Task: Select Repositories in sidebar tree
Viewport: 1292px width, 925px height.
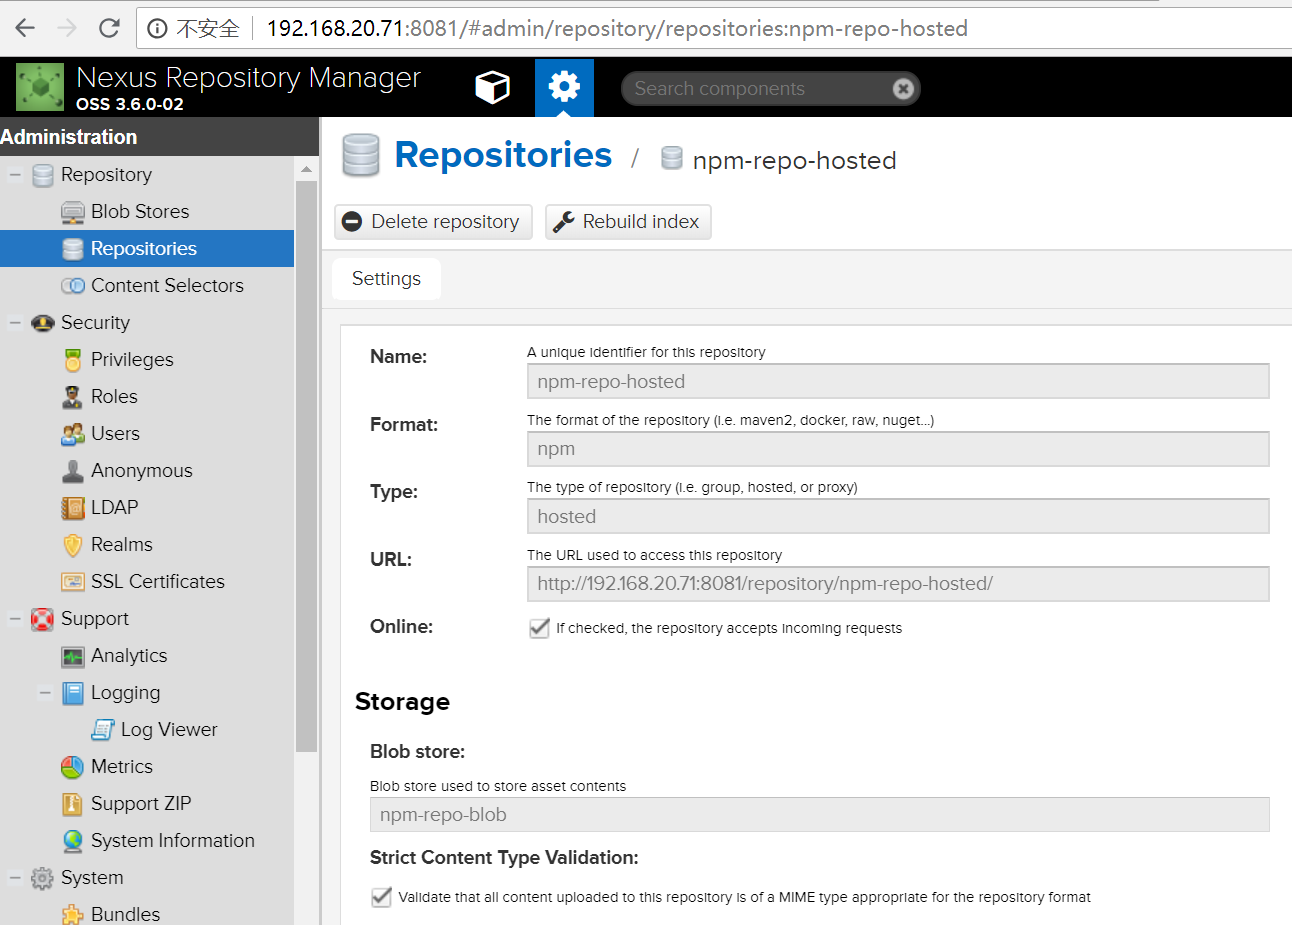Action: click(x=147, y=249)
